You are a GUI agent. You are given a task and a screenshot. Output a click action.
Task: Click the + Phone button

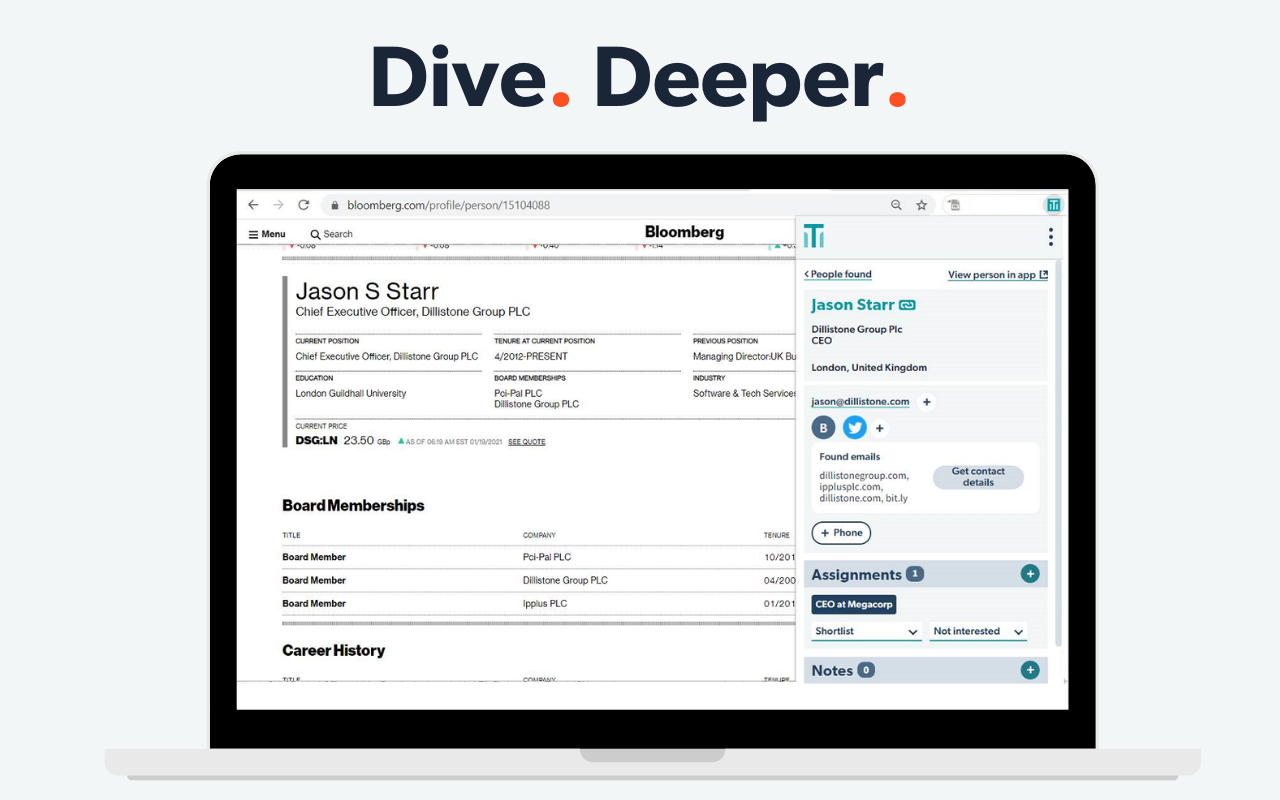click(x=841, y=533)
